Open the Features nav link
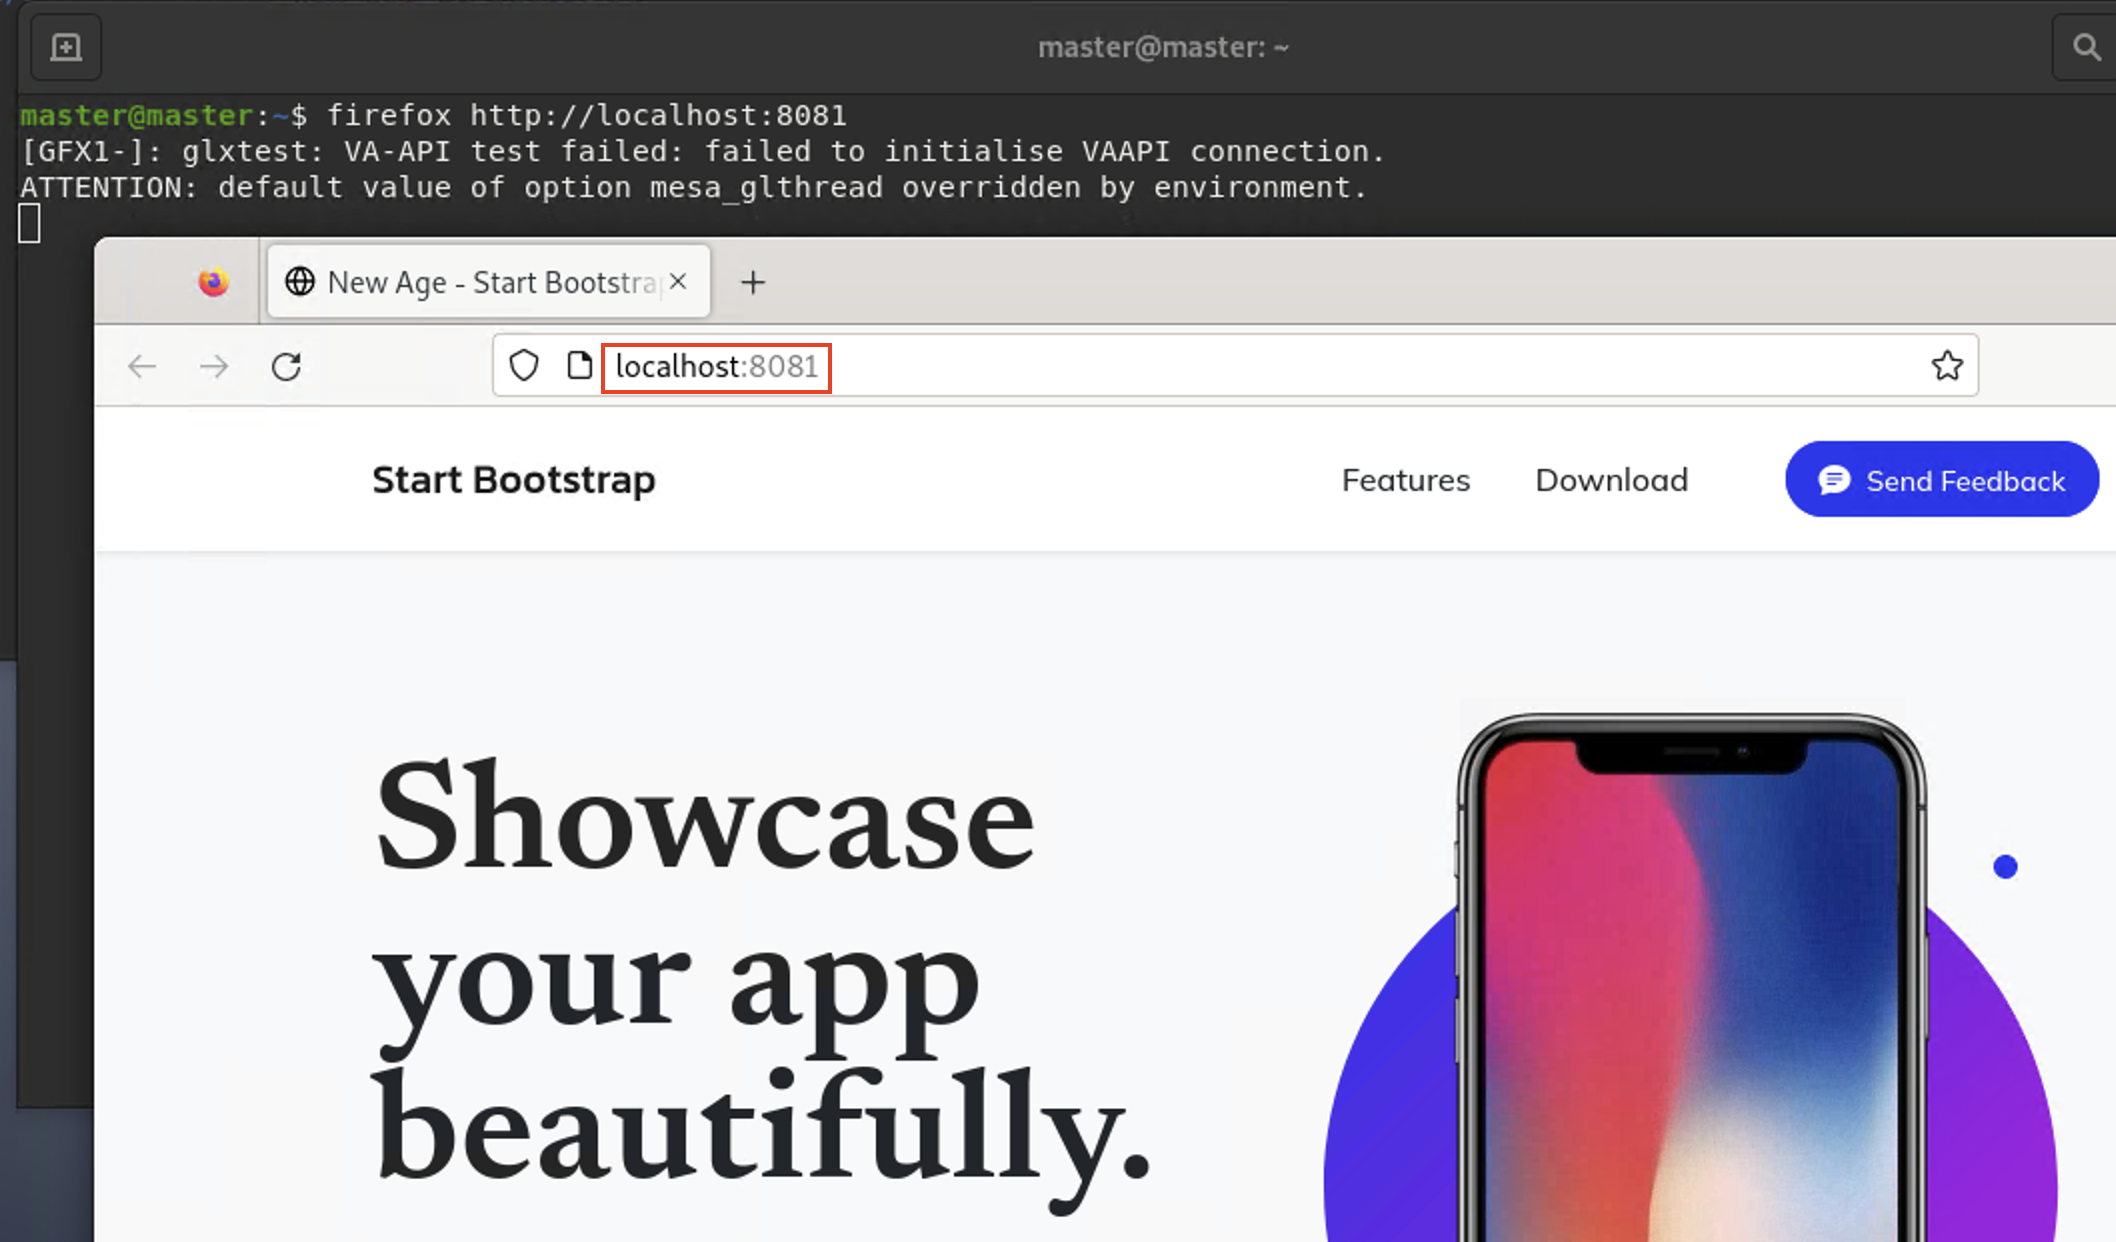This screenshot has width=2116, height=1242. coord(1405,480)
